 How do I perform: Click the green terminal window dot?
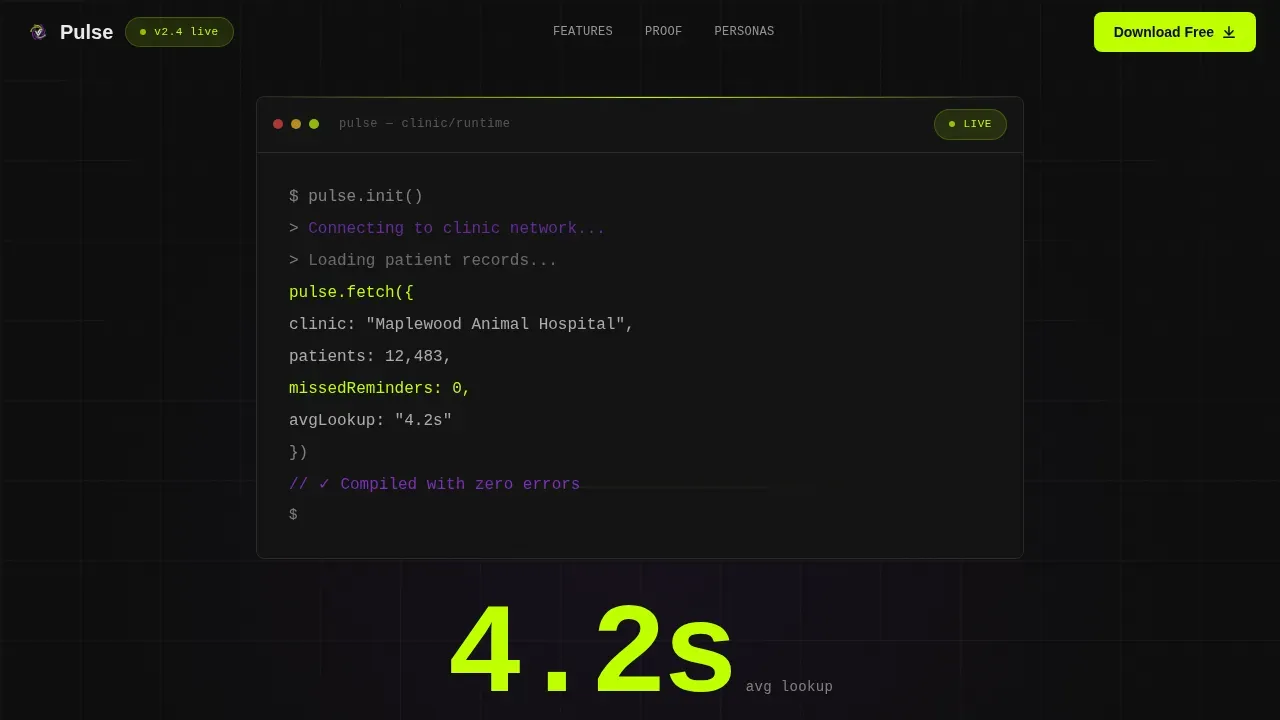click(x=314, y=124)
